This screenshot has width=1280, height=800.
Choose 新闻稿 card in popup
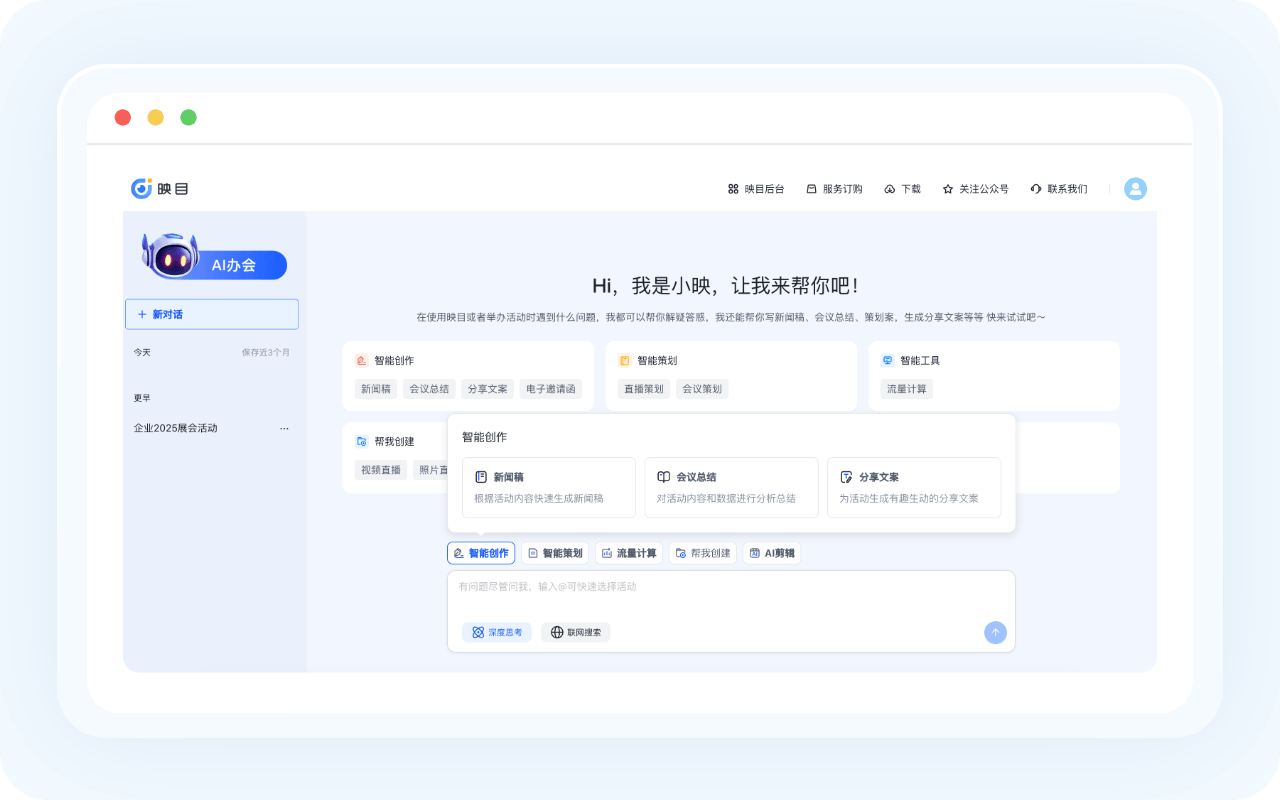pyautogui.click(x=549, y=487)
